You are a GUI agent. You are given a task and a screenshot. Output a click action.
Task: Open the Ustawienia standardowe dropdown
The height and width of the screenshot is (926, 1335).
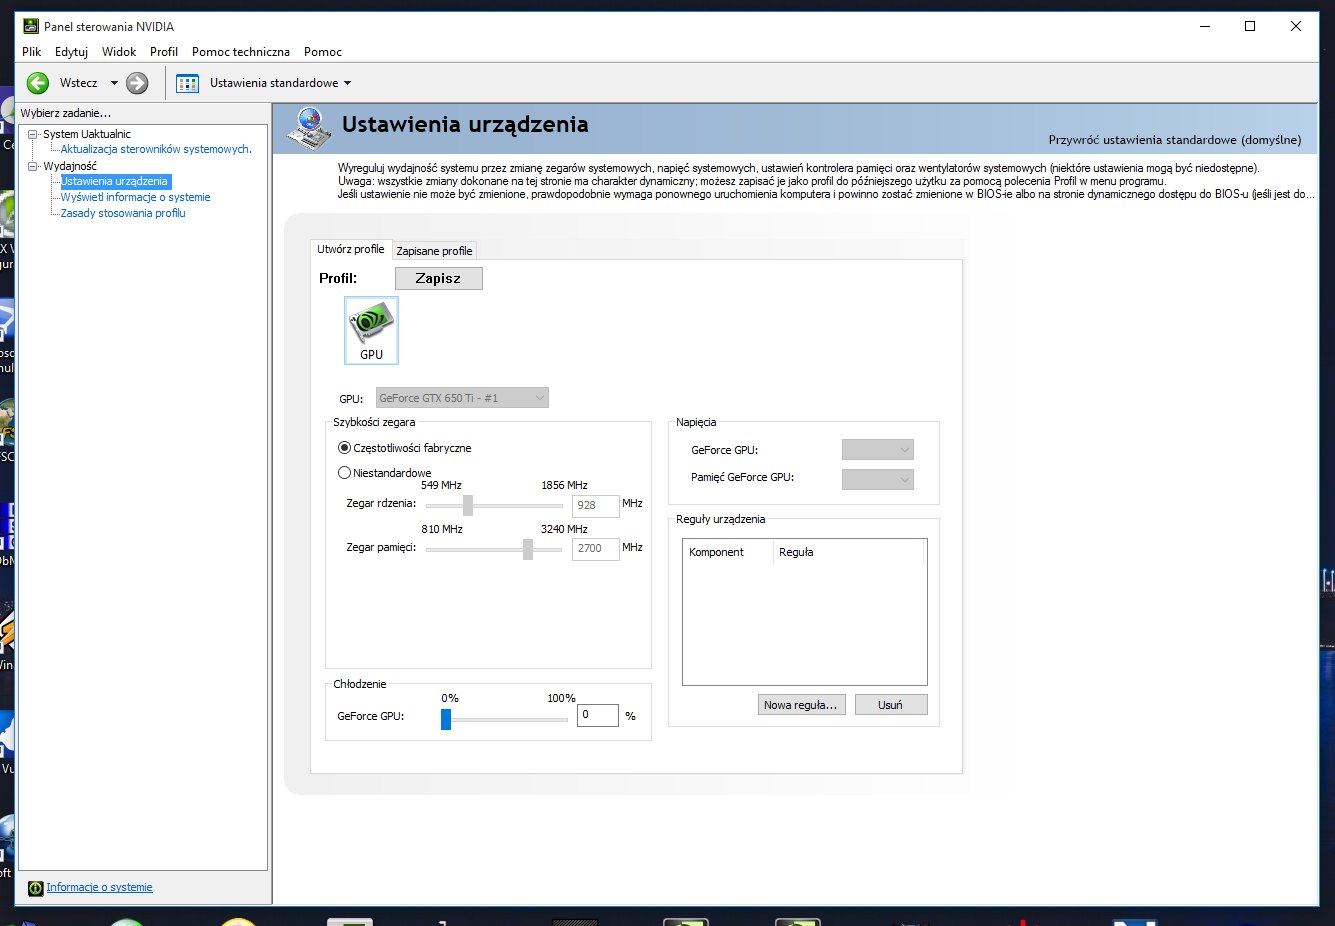[x=348, y=83]
